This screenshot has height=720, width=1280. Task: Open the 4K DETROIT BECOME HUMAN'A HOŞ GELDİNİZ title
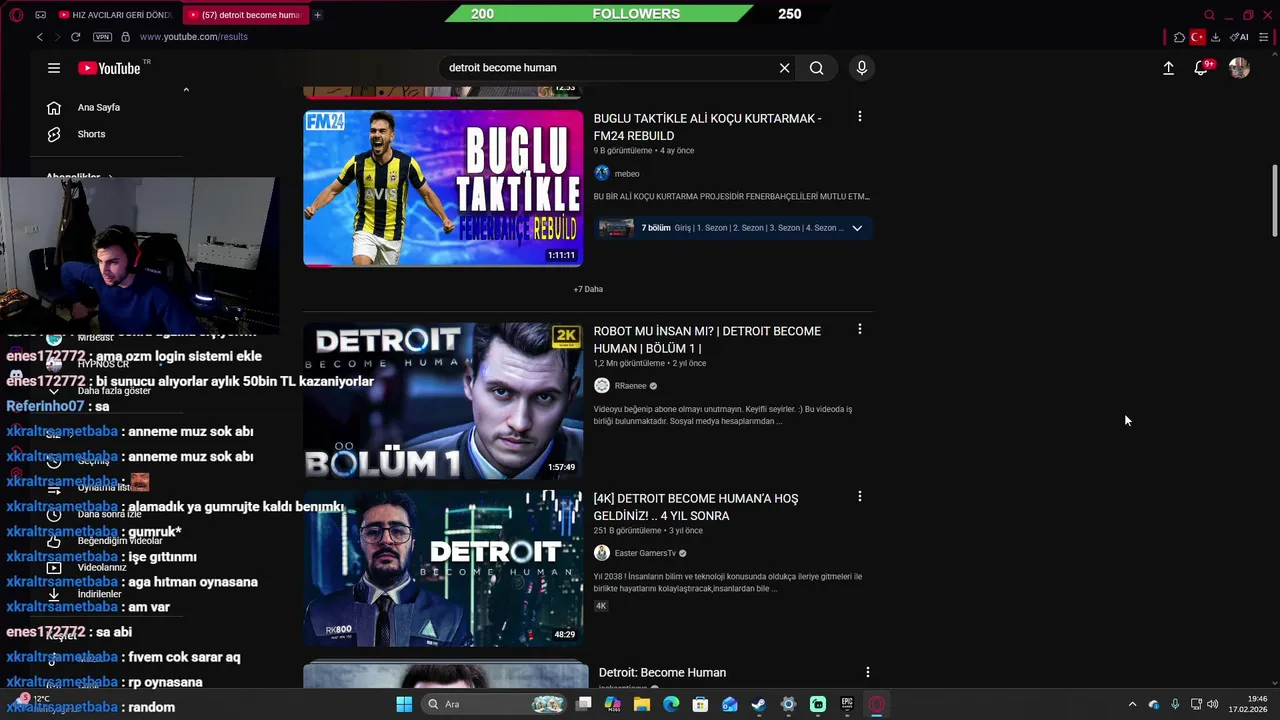(696, 507)
